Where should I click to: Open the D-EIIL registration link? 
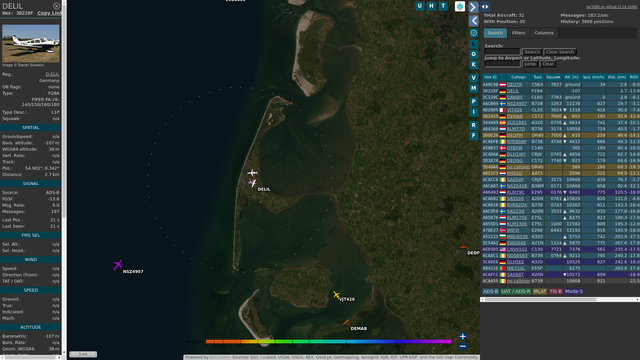coord(52,74)
